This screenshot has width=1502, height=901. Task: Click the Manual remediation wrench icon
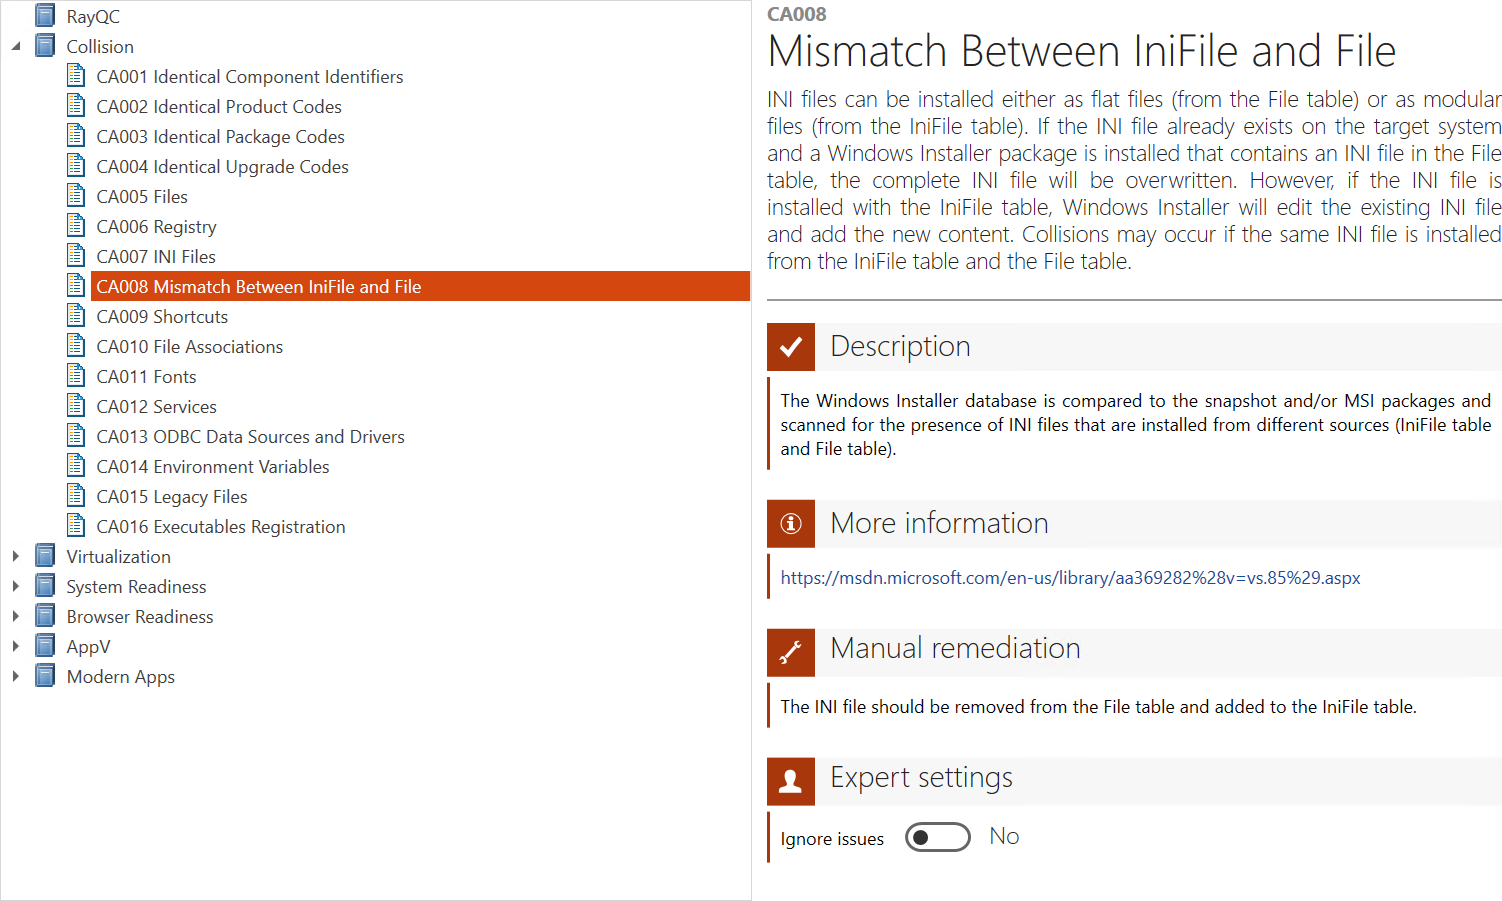pos(790,653)
